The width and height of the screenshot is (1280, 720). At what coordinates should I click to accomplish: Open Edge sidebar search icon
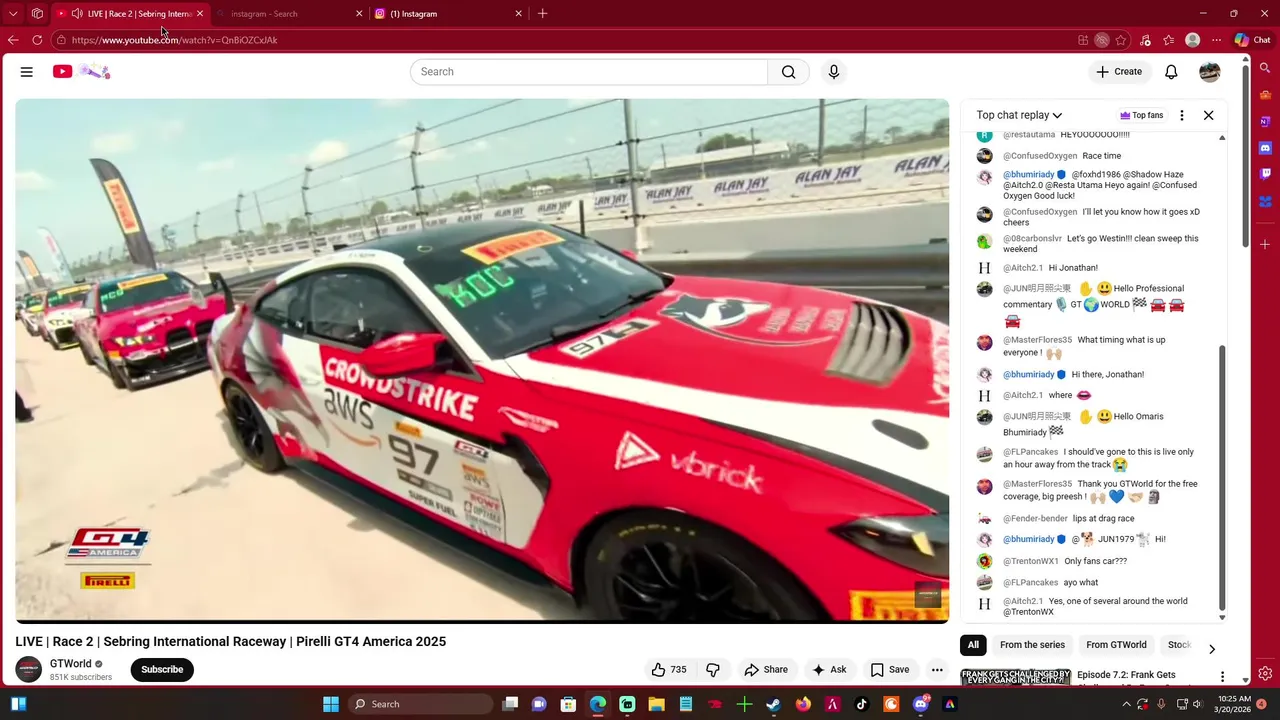(x=1265, y=68)
